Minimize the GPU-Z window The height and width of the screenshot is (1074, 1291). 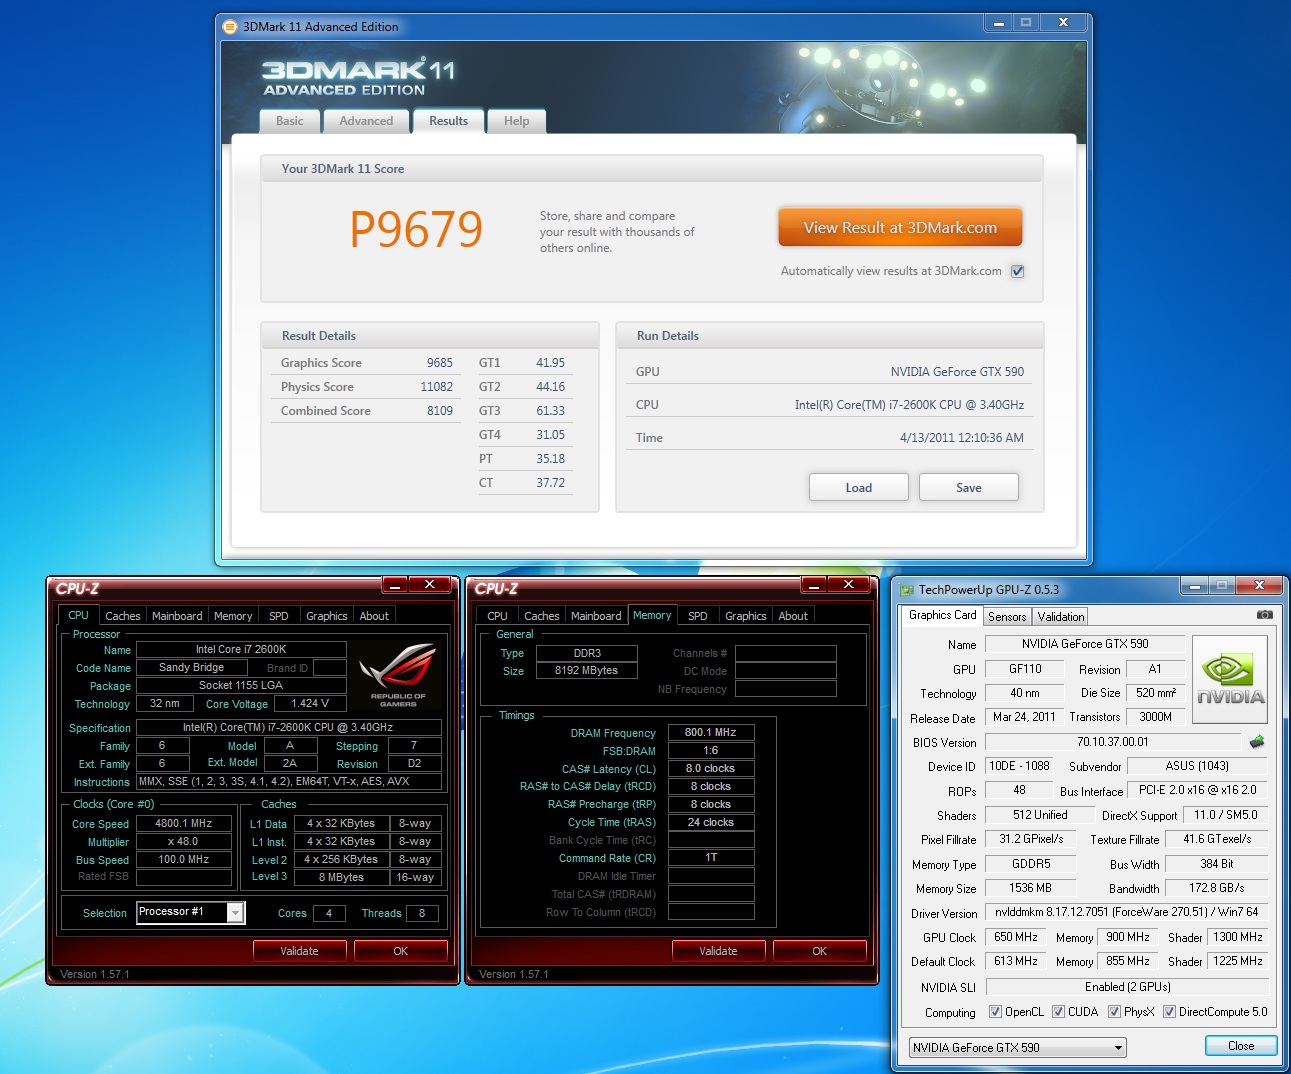click(x=1194, y=586)
